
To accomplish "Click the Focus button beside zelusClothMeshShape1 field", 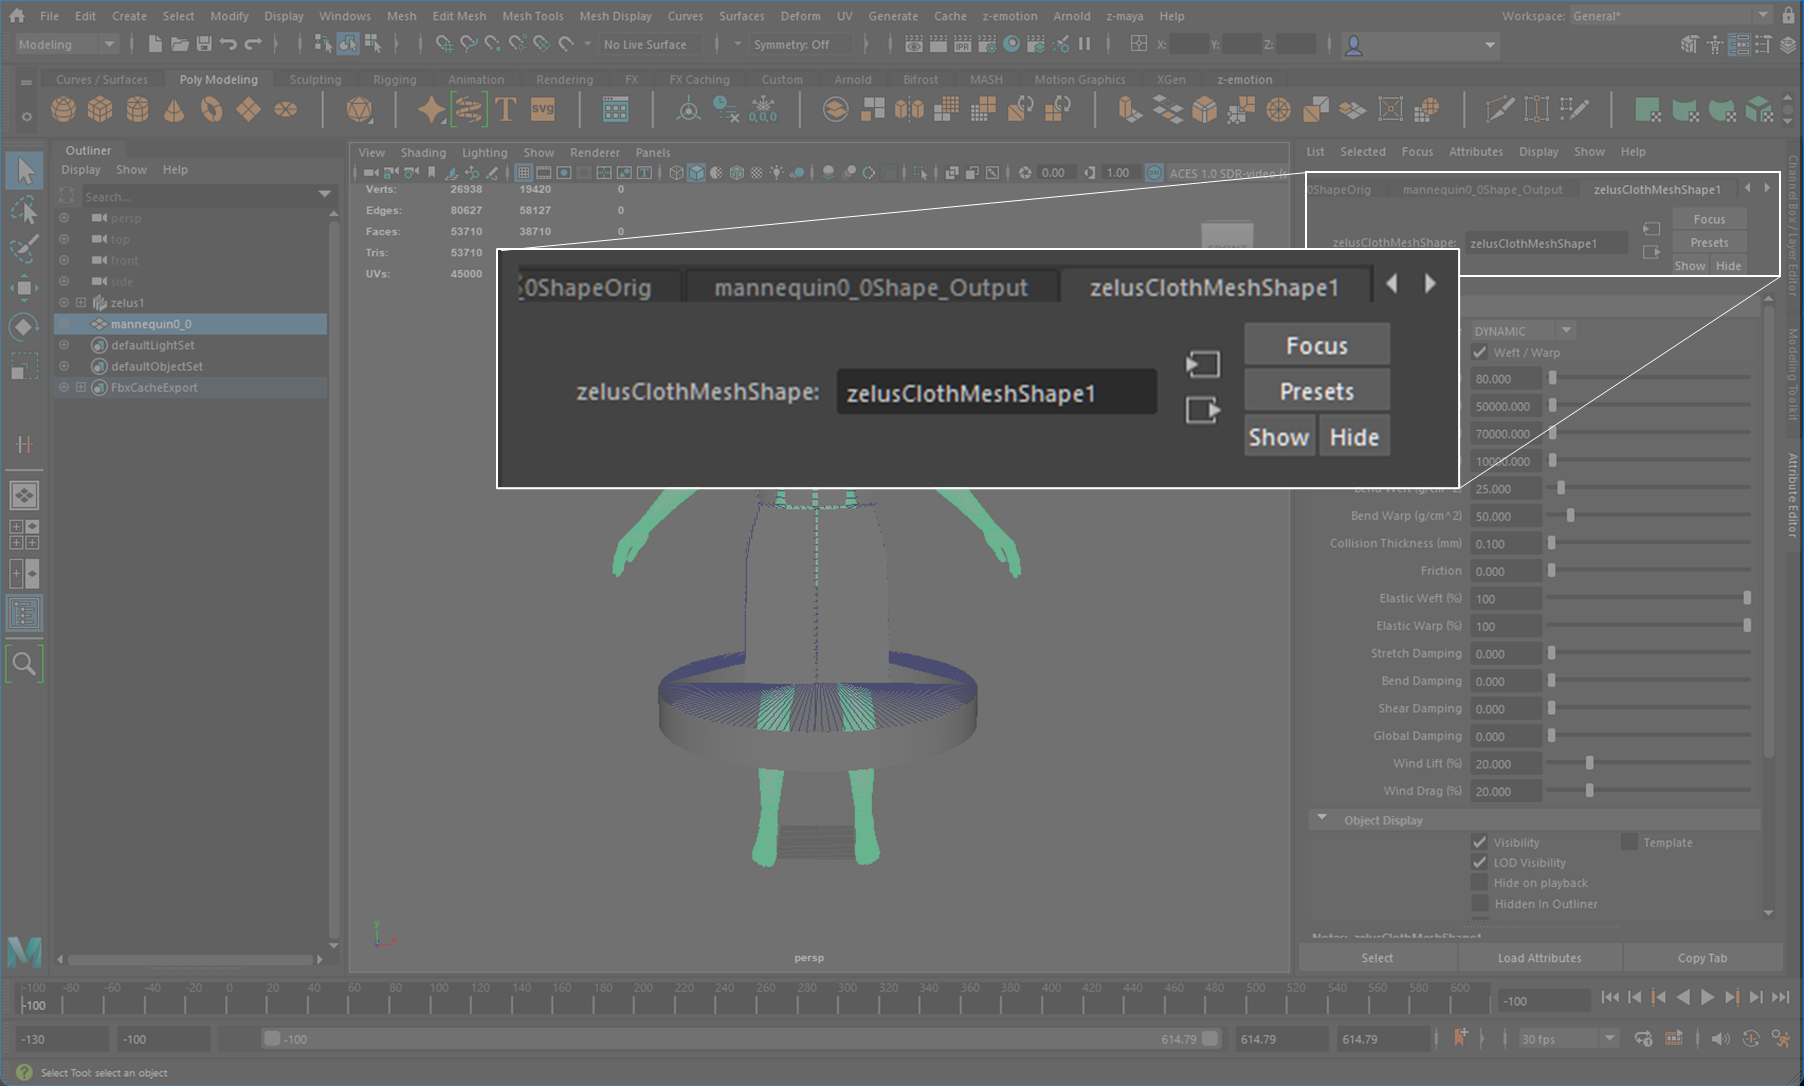I will click(1709, 219).
